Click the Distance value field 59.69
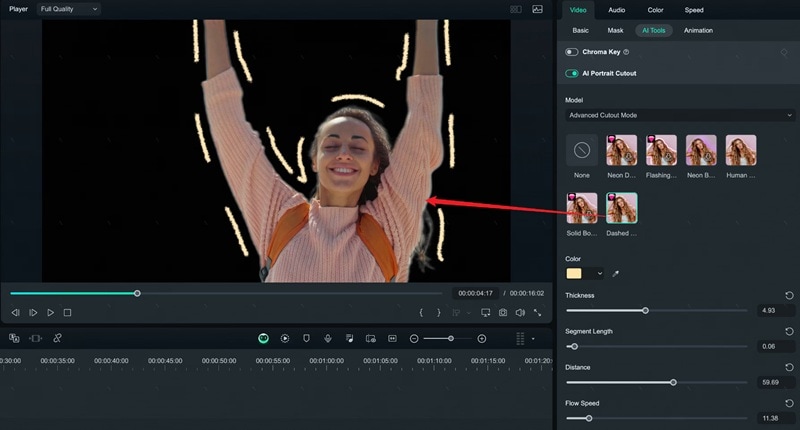 pyautogui.click(x=775, y=382)
